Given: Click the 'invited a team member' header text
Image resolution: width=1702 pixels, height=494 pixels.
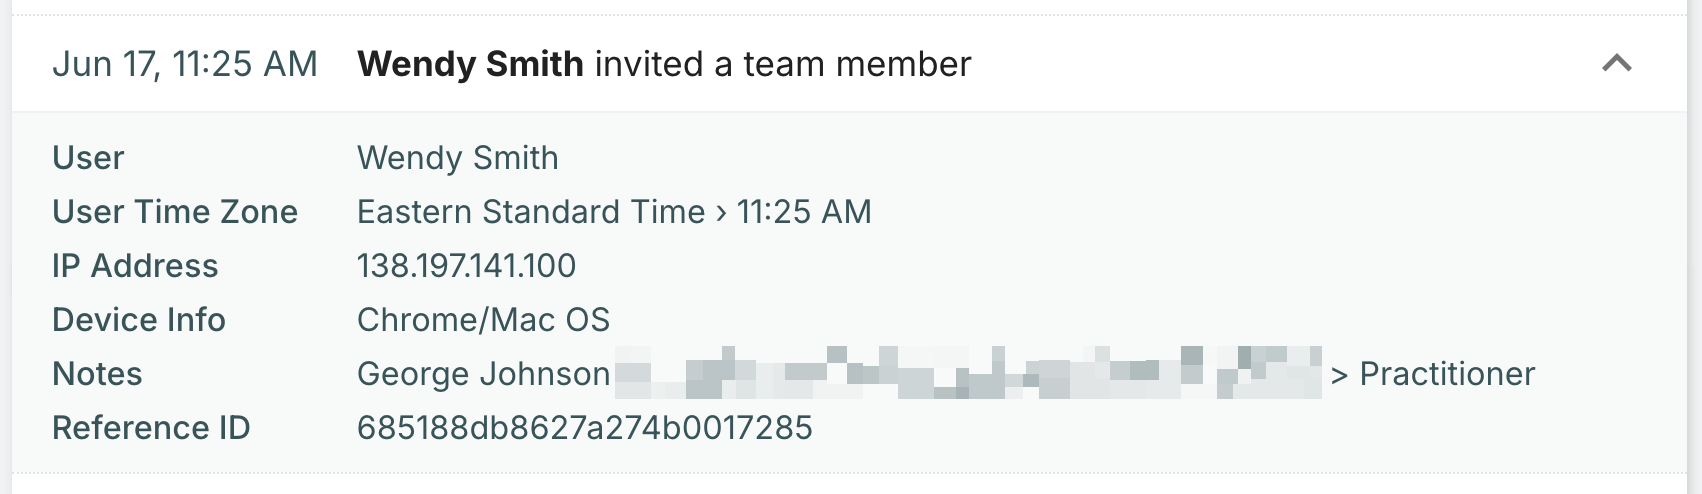Looking at the screenshot, I should 783,64.
